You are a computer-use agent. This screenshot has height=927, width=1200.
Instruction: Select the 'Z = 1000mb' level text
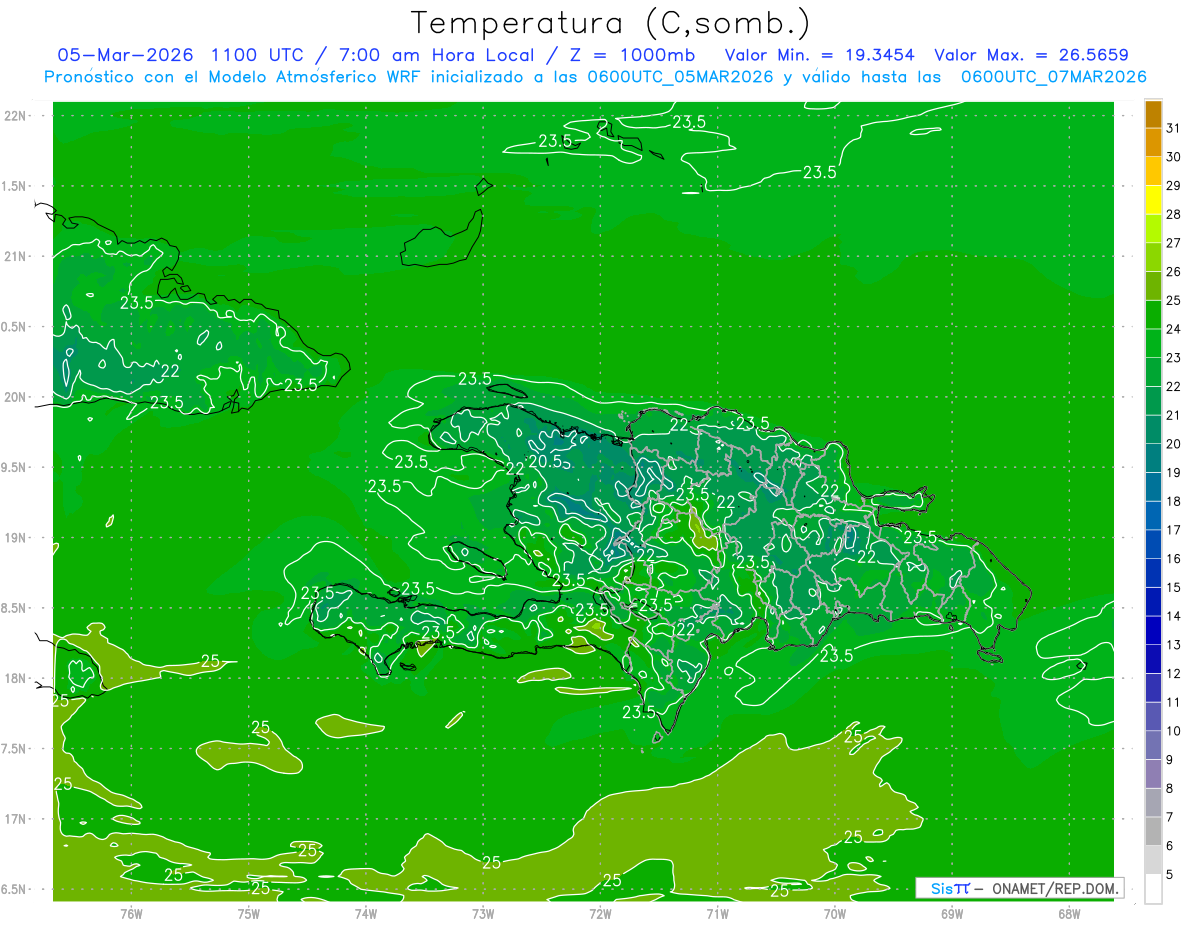635,55
